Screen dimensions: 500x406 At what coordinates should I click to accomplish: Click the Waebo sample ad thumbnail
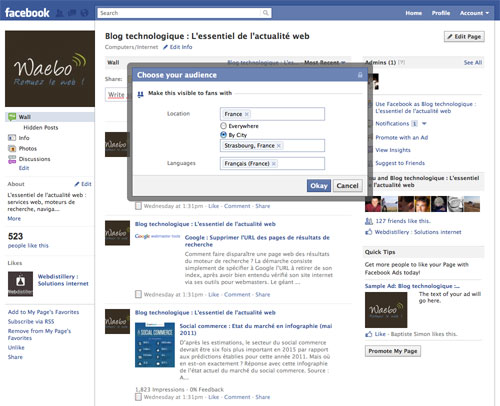(386, 310)
